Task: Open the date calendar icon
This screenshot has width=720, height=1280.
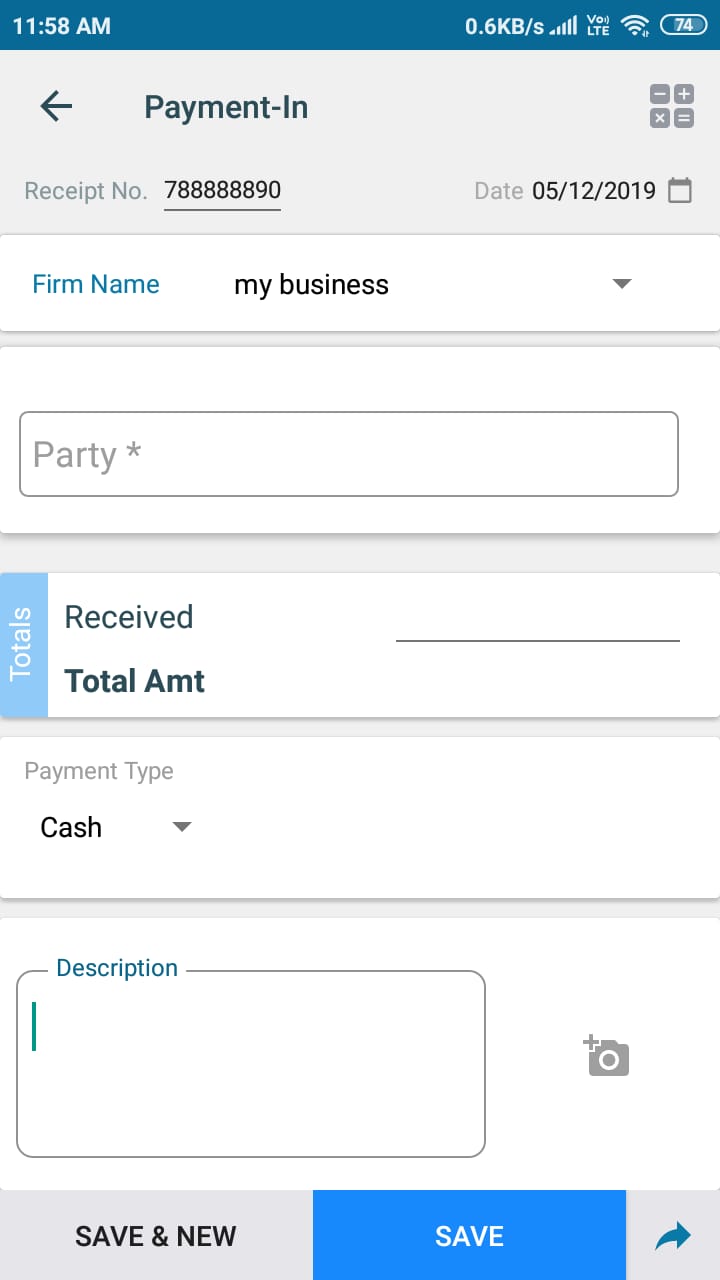Action: [x=680, y=190]
